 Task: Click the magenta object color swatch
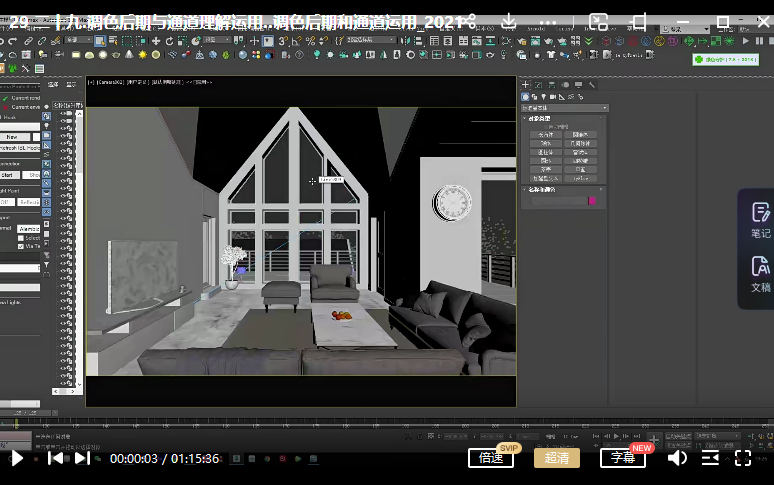(x=592, y=201)
